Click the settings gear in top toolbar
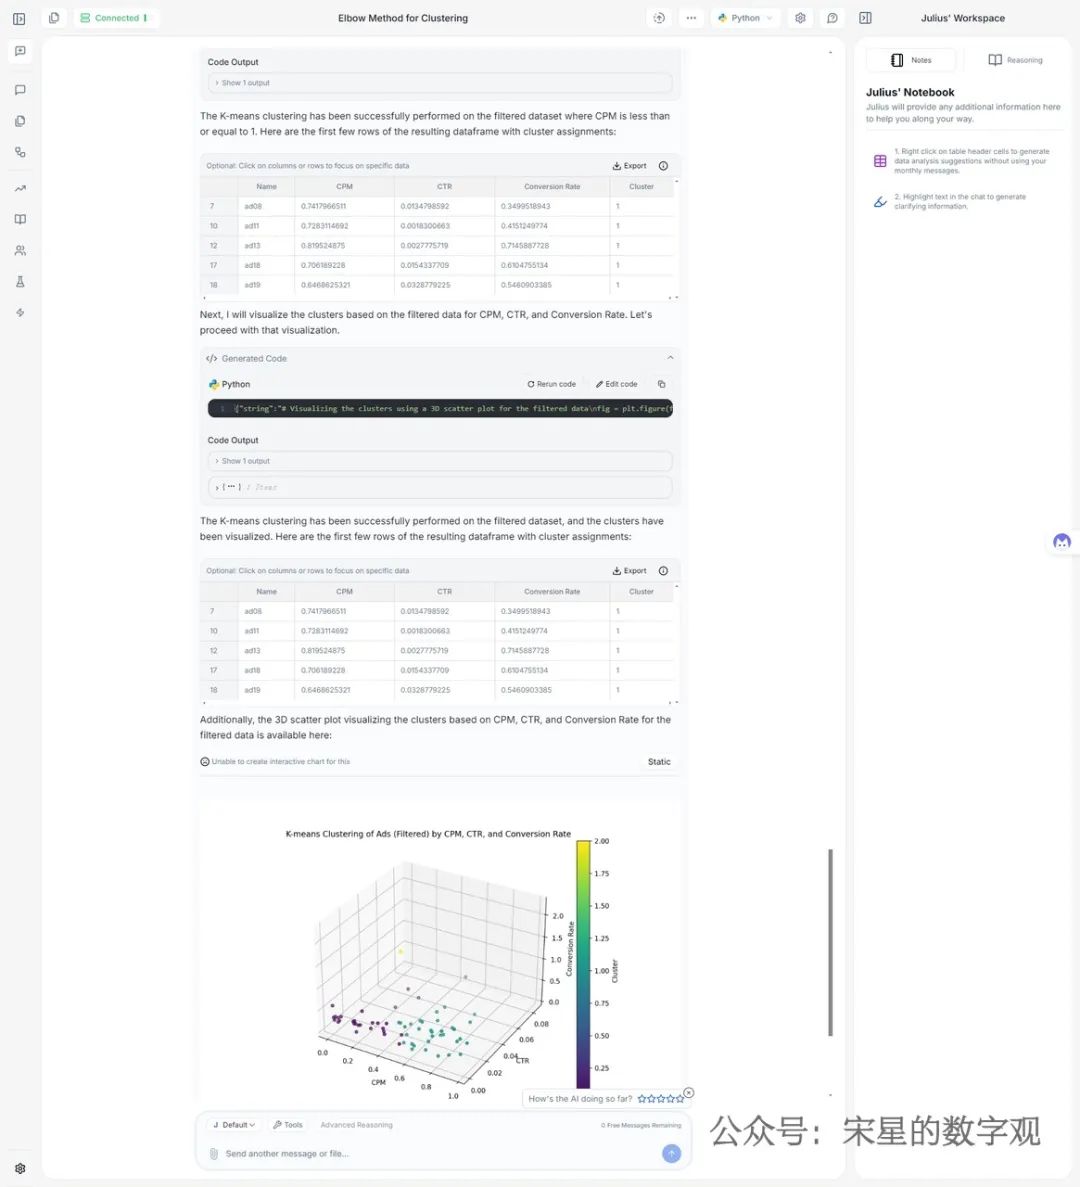The height and width of the screenshot is (1187, 1080). pos(800,18)
